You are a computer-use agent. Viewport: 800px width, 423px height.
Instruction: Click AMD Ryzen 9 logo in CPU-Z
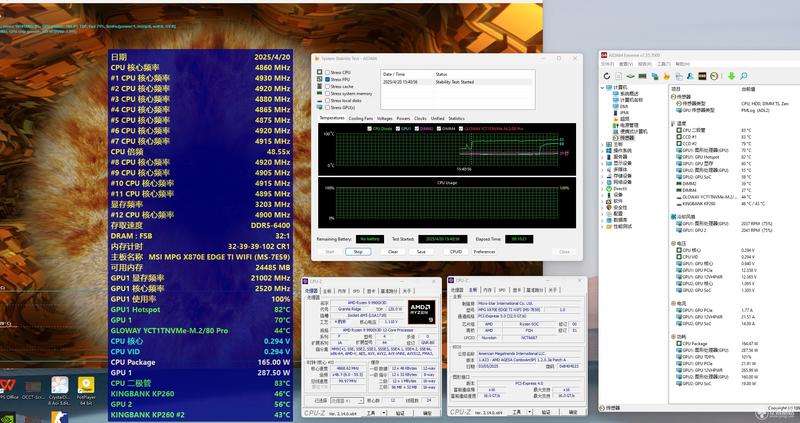(422, 312)
